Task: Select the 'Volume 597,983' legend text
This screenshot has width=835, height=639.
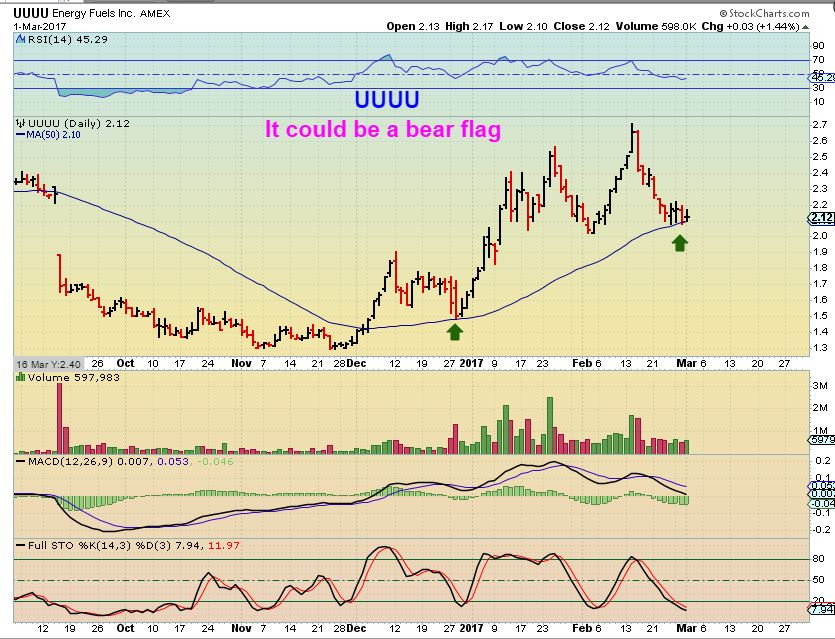Action: click(73, 377)
